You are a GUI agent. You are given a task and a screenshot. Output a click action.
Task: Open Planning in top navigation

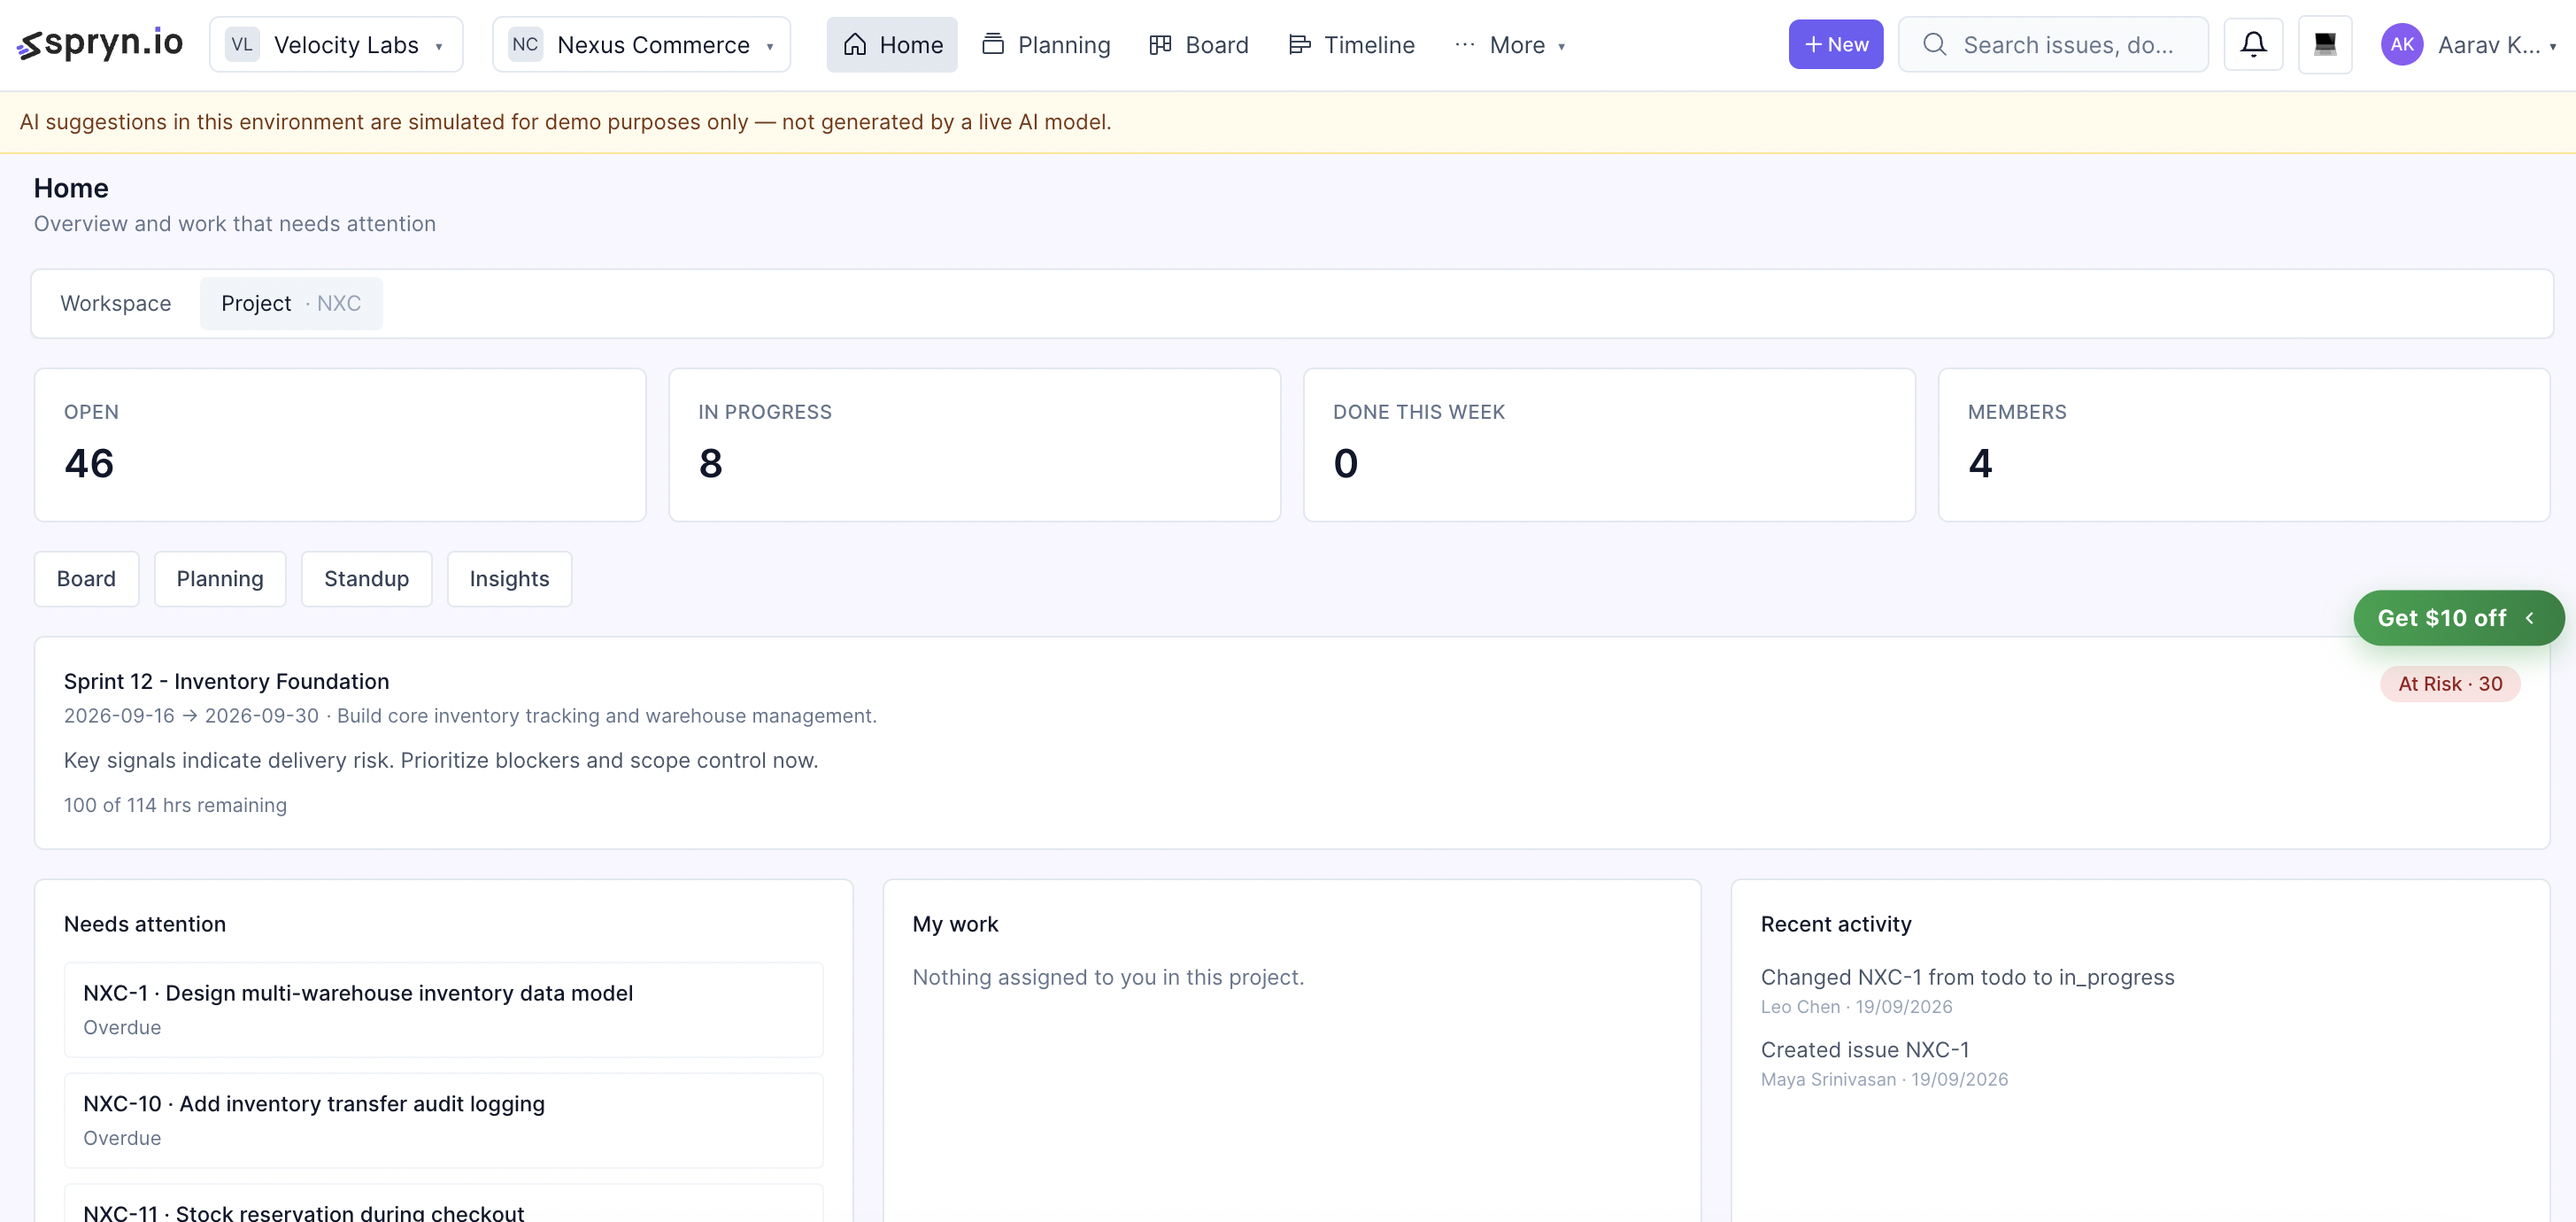pos(1047,45)
